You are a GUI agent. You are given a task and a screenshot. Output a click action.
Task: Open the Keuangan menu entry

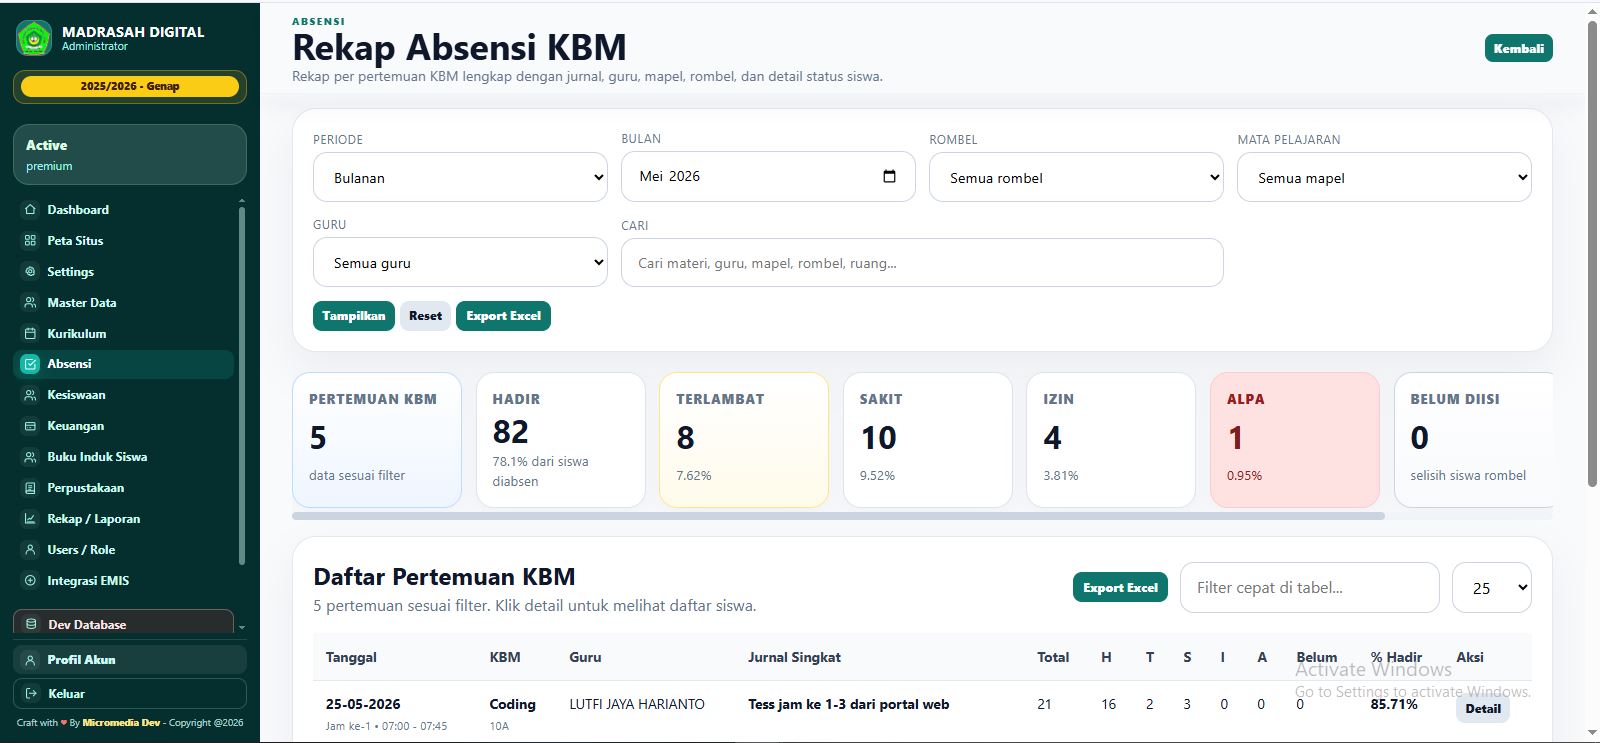pos(124,426)
